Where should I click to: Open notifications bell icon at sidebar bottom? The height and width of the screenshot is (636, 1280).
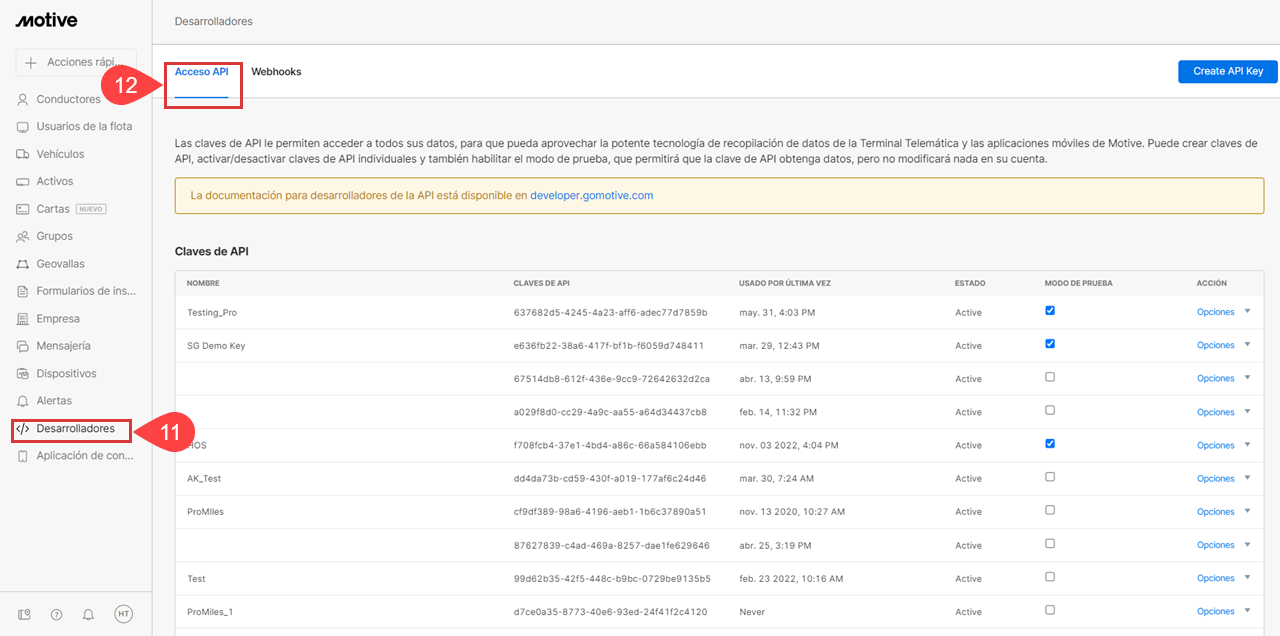coord(89,614)
